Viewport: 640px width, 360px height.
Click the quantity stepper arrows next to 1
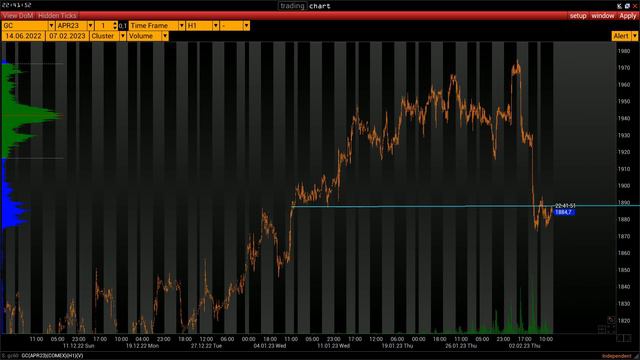pyautogui.click(x=115, y=26)
